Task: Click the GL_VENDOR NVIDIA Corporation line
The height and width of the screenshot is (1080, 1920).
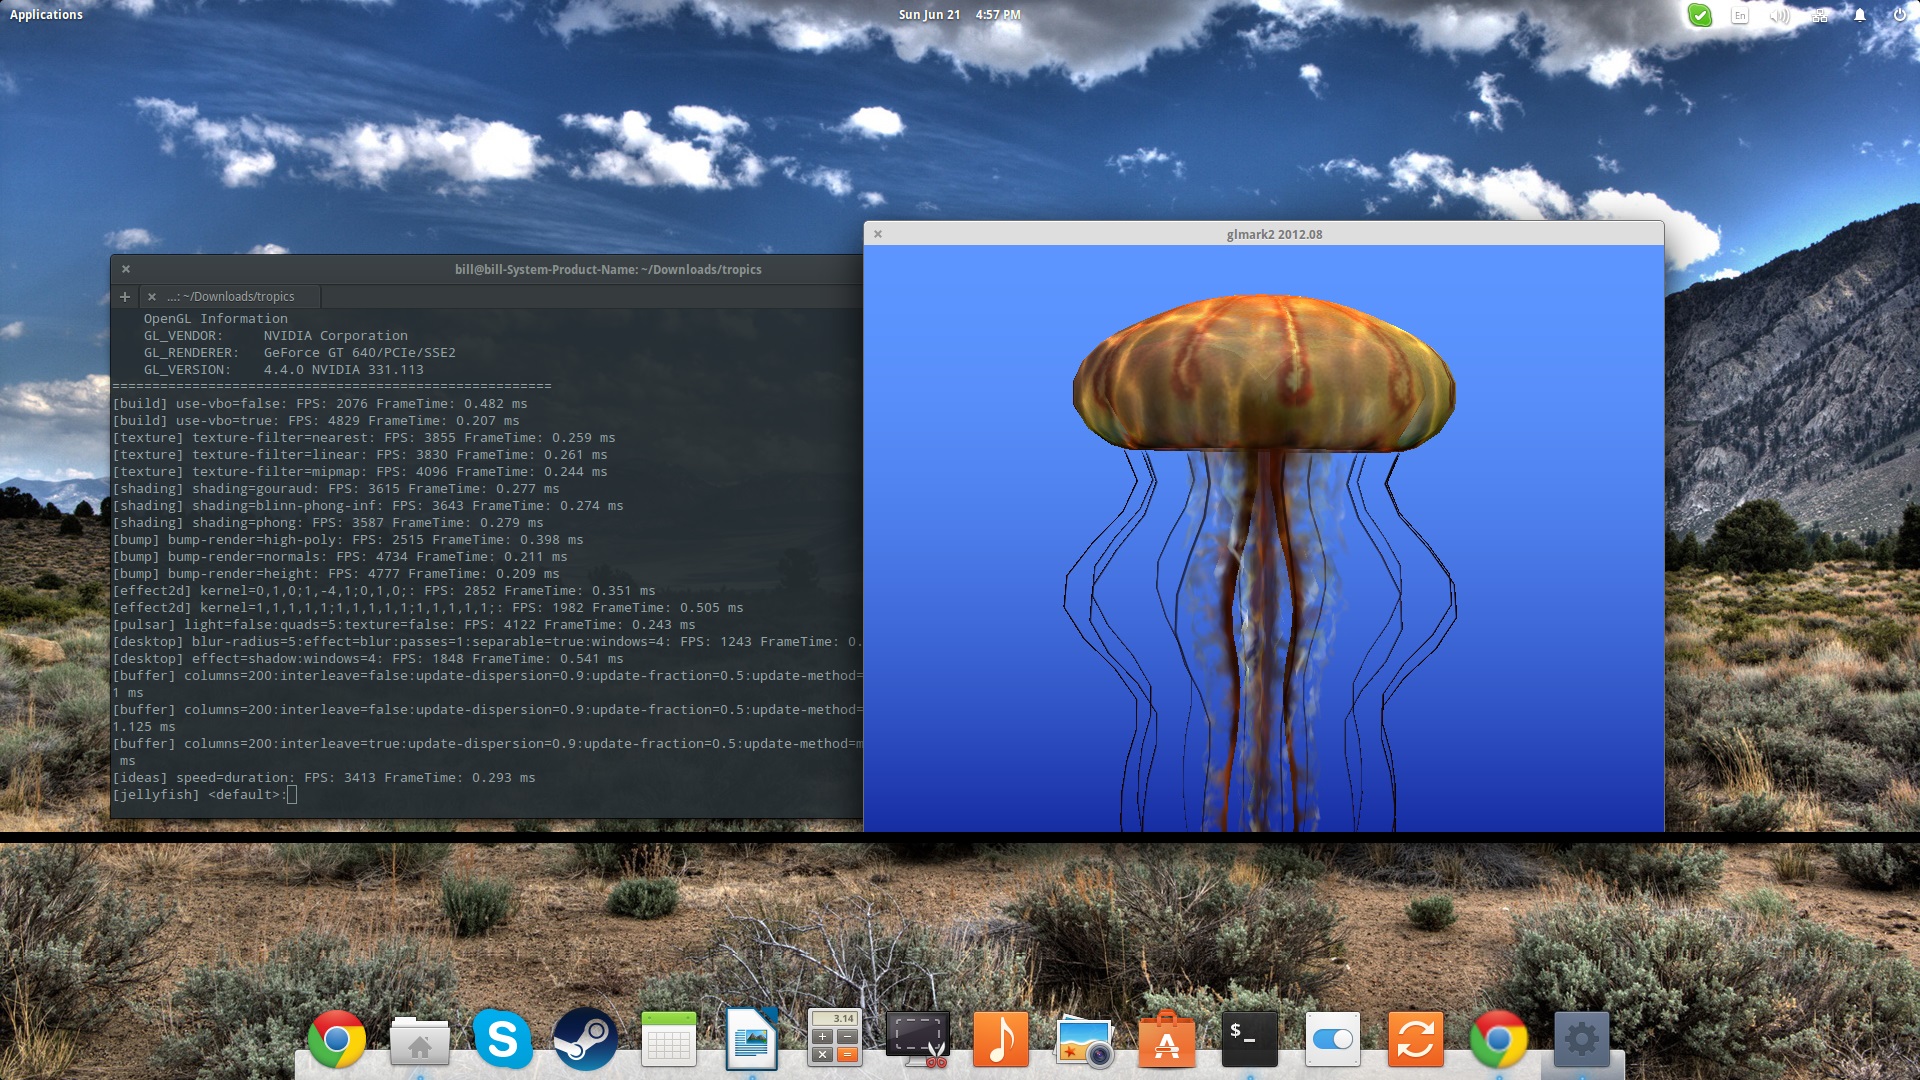Action: click(x=276, y=335)
